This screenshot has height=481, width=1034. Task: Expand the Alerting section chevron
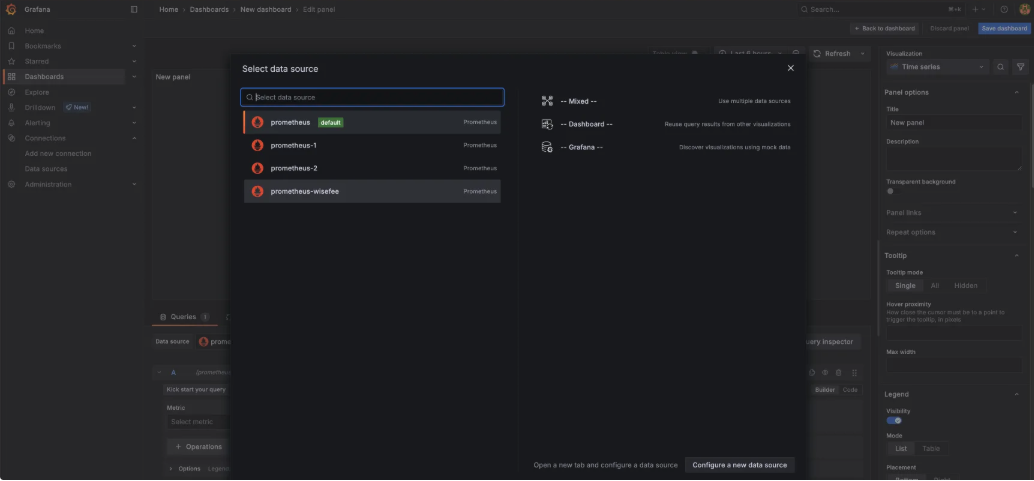pyautogui.click(x=134, y=123)
